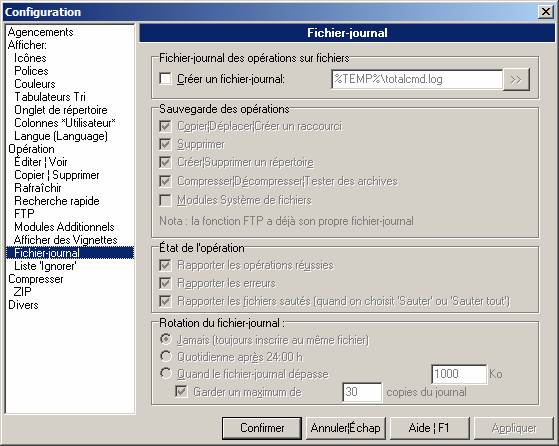Select Polices in the settings list

click(x=31, y=71)
